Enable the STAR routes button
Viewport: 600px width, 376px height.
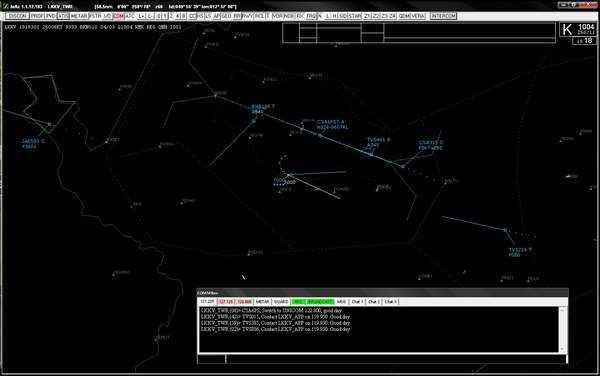click(x=355, y=16)
